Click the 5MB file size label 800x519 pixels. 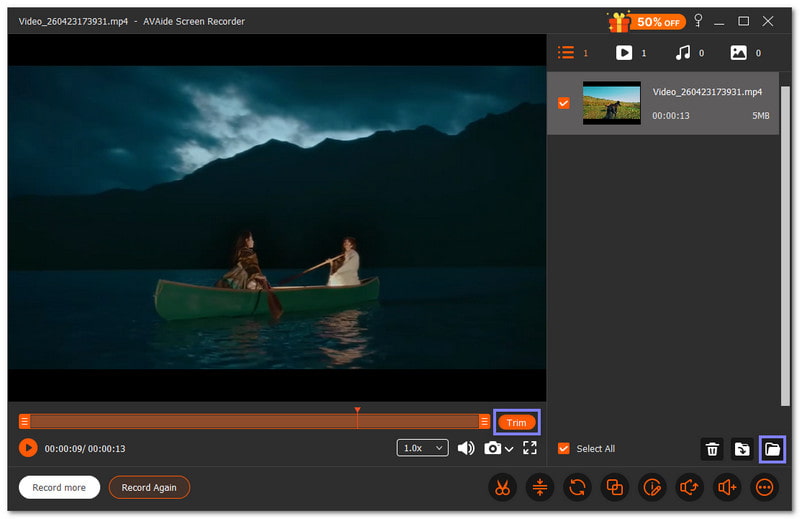click(x=760, y=116)
